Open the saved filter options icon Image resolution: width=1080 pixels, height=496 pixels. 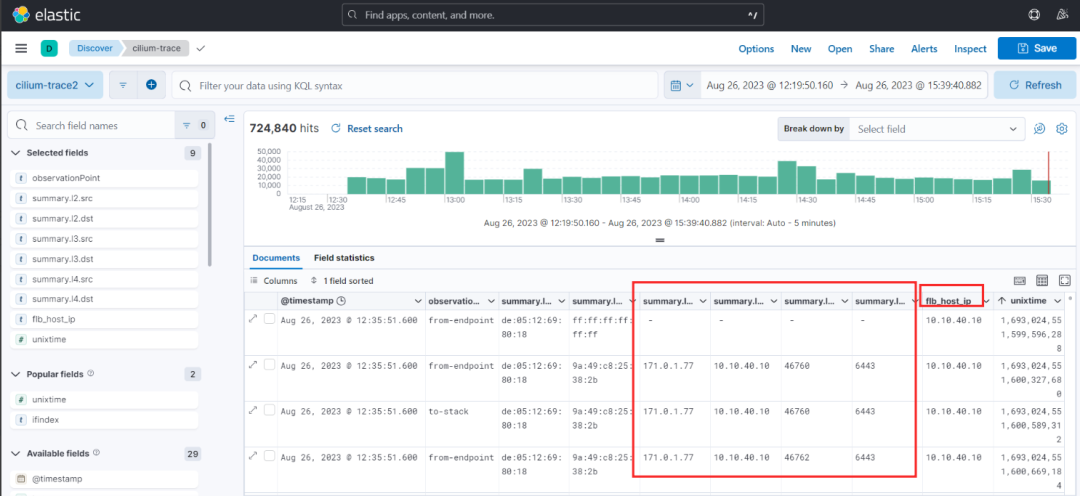(x=123, y=85)
